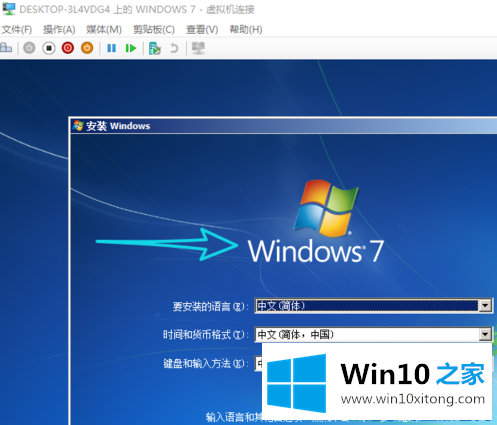Click the Revert (undo arrow) icon

(x=174, y=48)
